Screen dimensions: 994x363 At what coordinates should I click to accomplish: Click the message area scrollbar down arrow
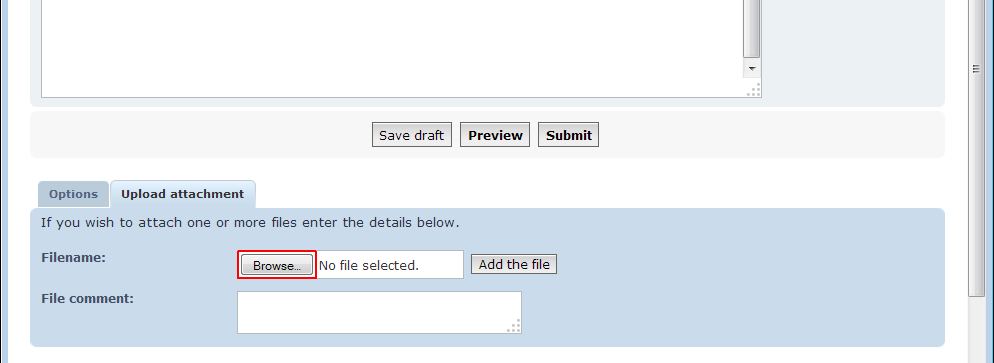pyautogui.click(x=752, y=68)
